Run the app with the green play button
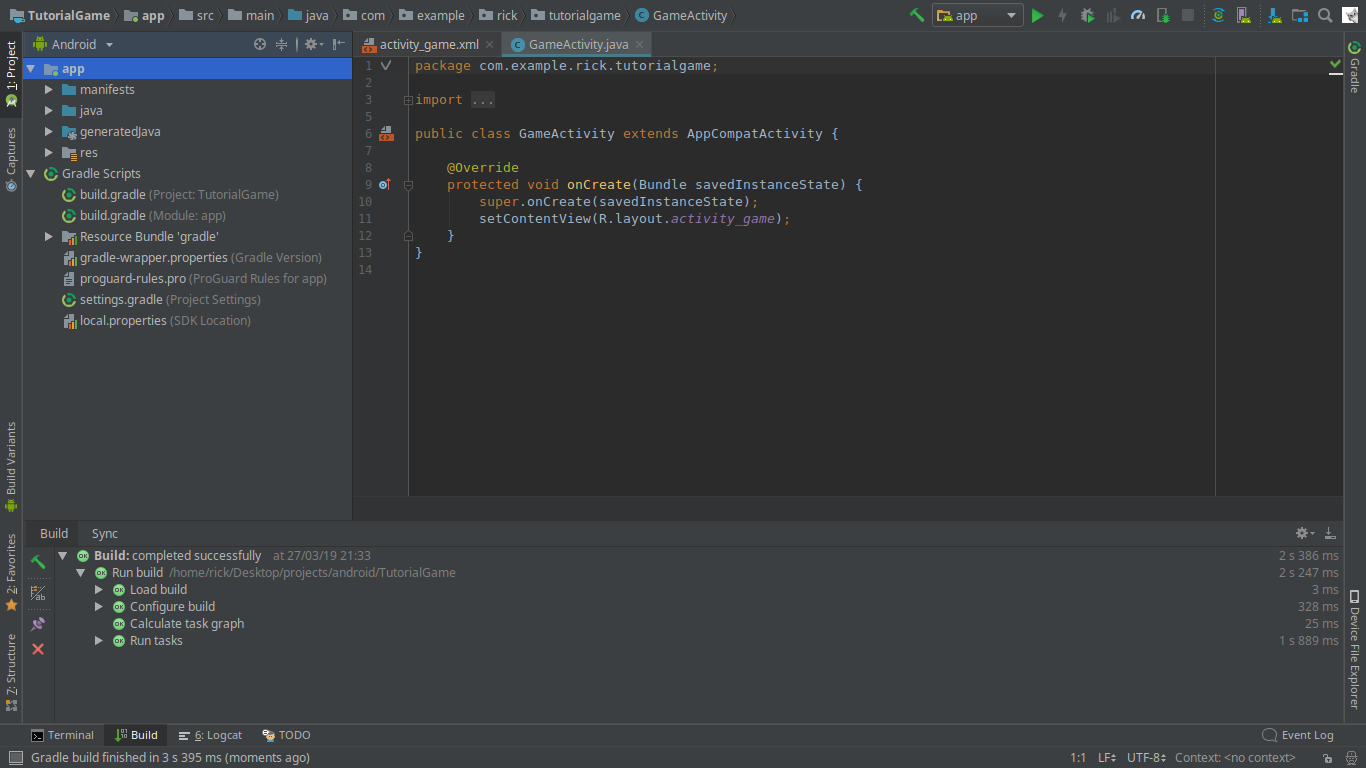 [1037, 15]
